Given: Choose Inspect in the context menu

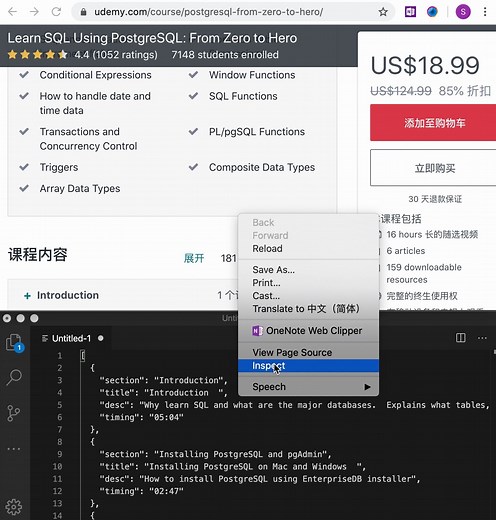Looking at the screenshot, I should coord(308,366).
